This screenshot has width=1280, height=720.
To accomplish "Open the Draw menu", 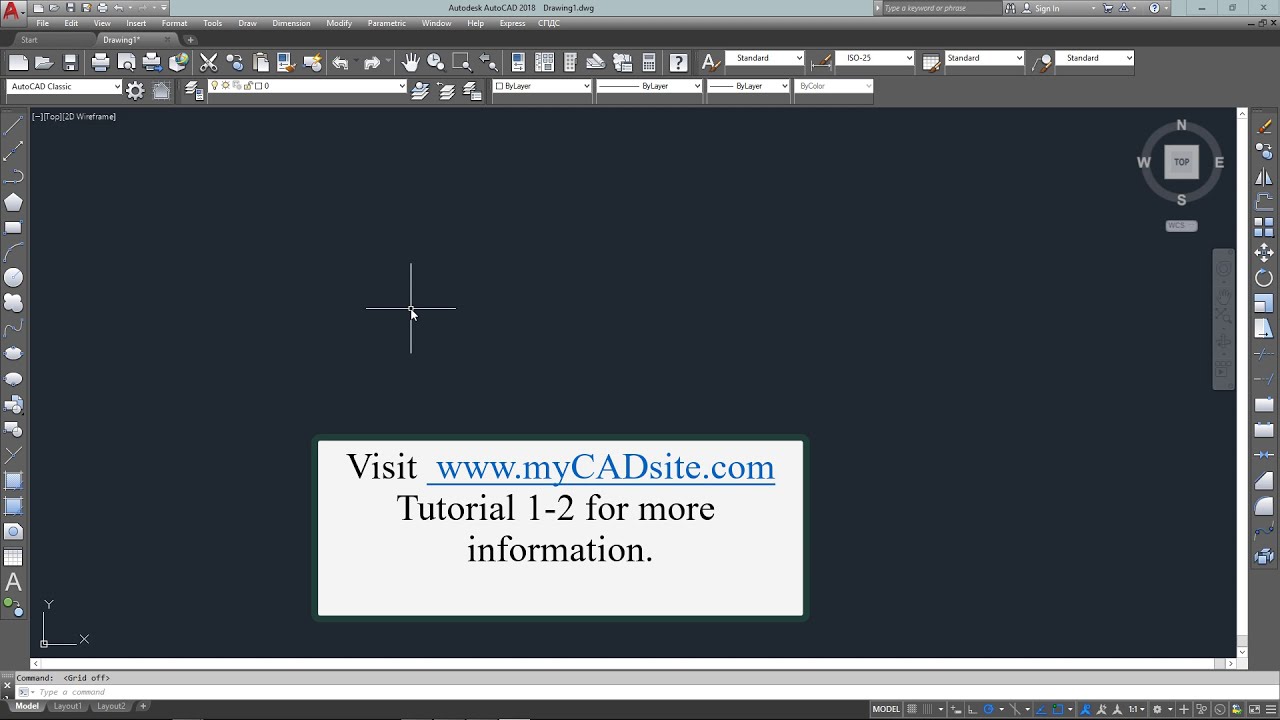I will [247, 23].
